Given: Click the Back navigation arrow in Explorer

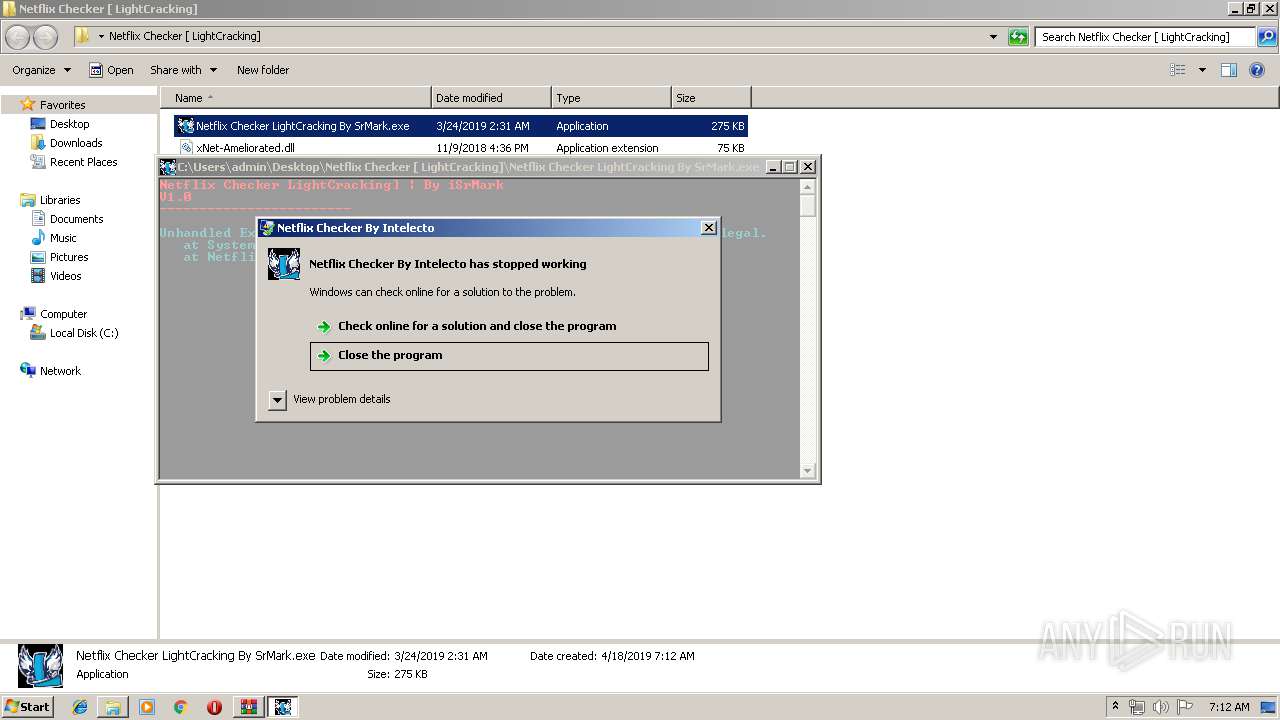Looking at the screenshot, I should point(18,37).
